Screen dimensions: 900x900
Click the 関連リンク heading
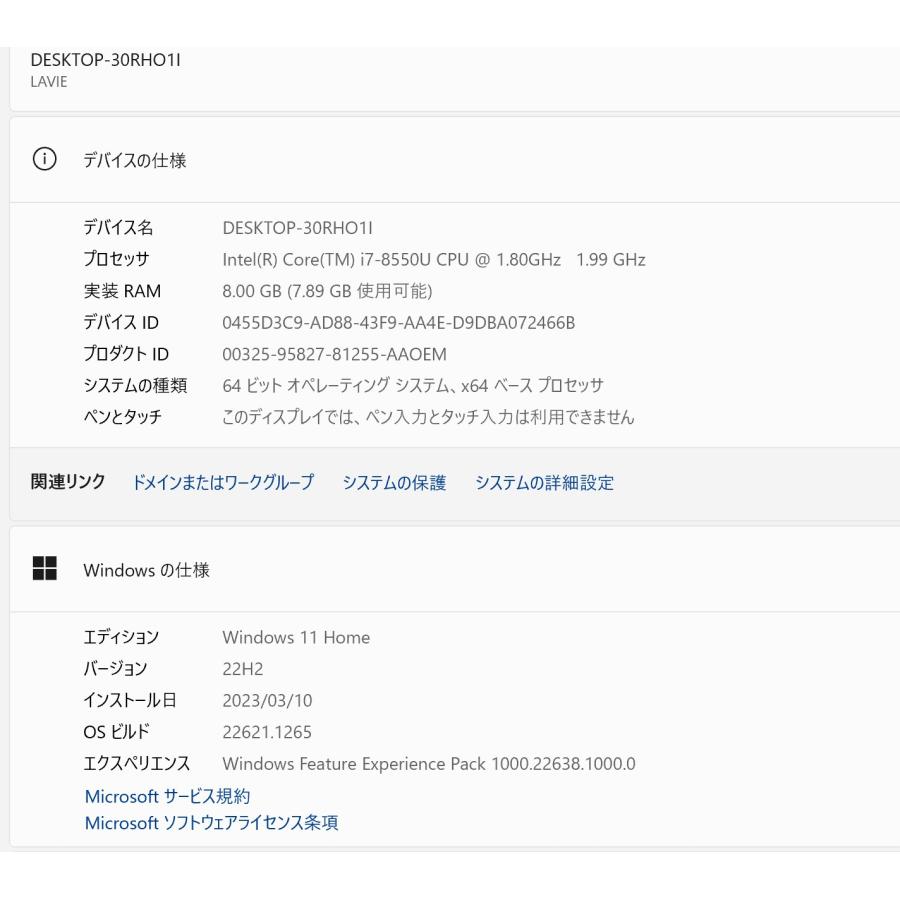68,481
